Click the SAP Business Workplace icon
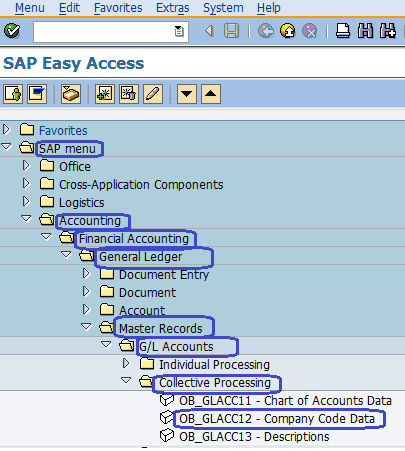405x451 pixels. [x=71, y=94]
